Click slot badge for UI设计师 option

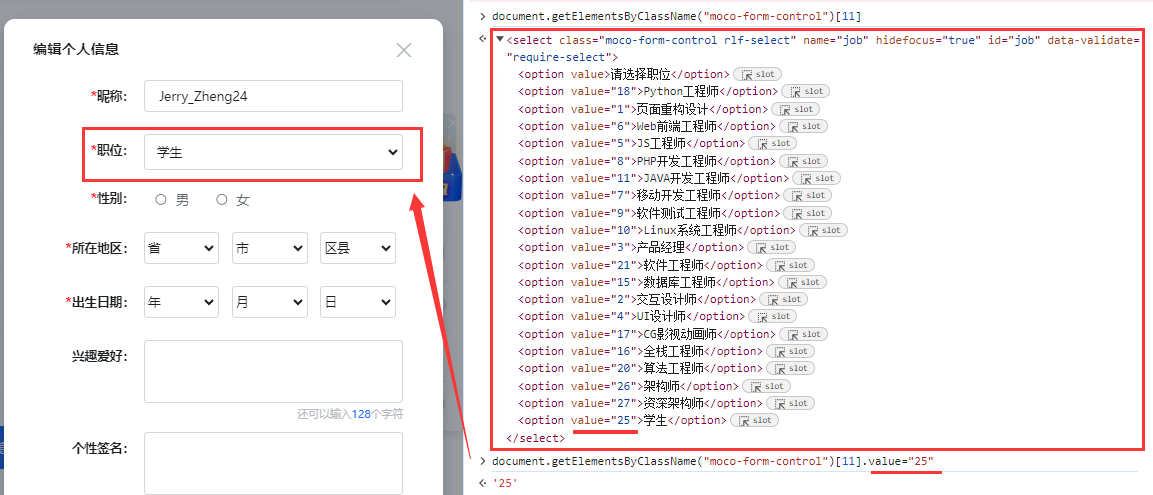[772, 316]
